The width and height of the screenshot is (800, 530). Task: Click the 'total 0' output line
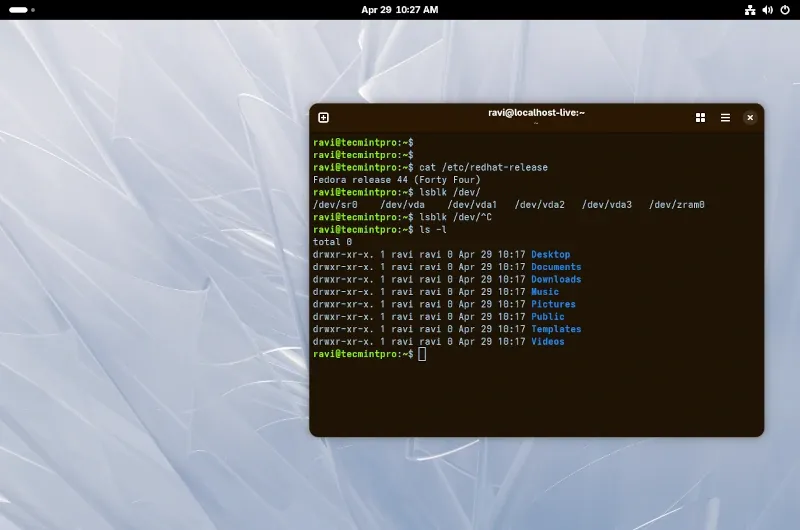pyautogui.click(x=332, y=242)
